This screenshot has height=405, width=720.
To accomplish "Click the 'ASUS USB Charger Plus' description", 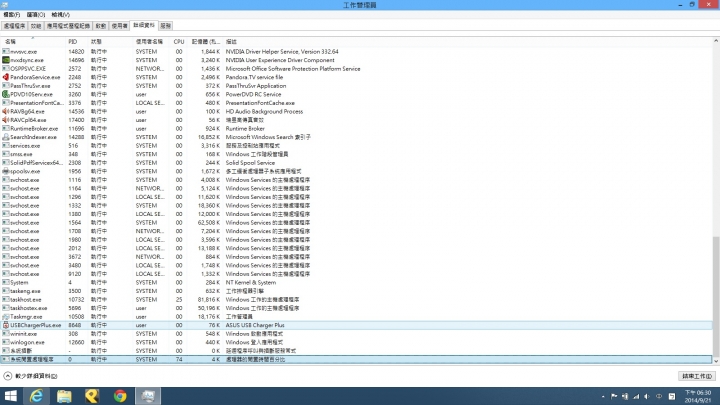I will pos(255,325).
